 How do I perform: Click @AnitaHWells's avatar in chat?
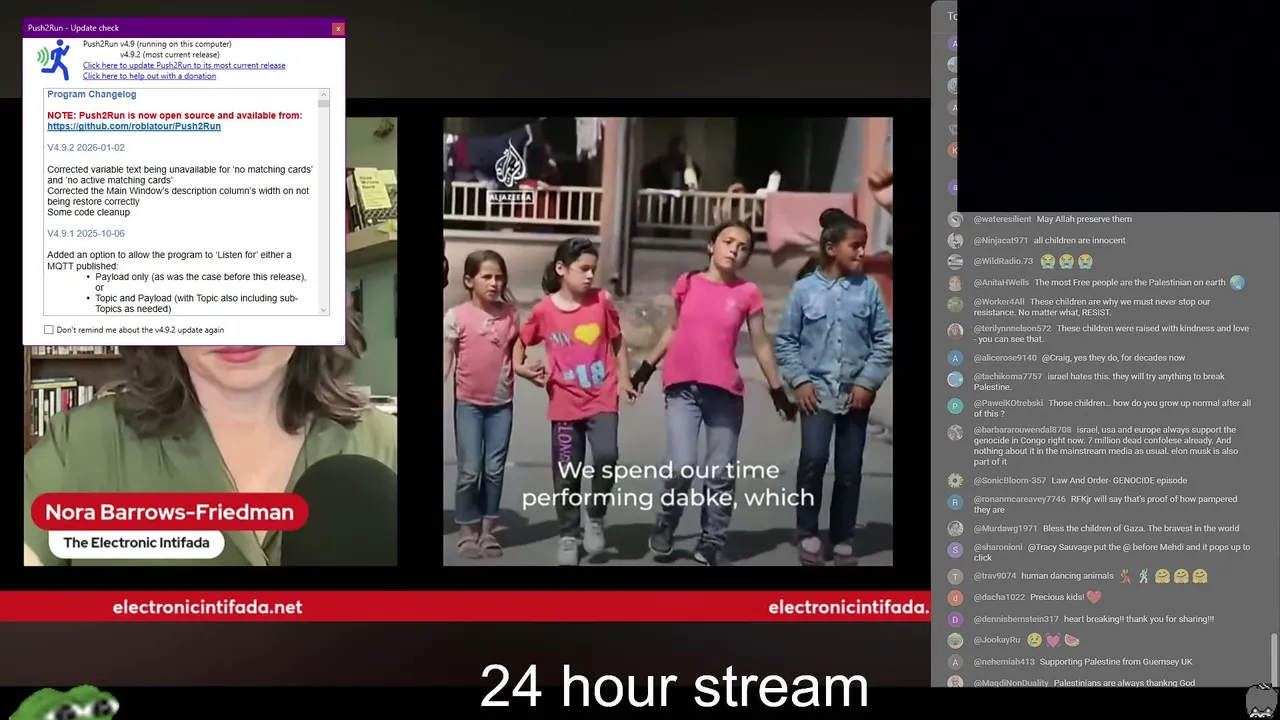point(955,283)
